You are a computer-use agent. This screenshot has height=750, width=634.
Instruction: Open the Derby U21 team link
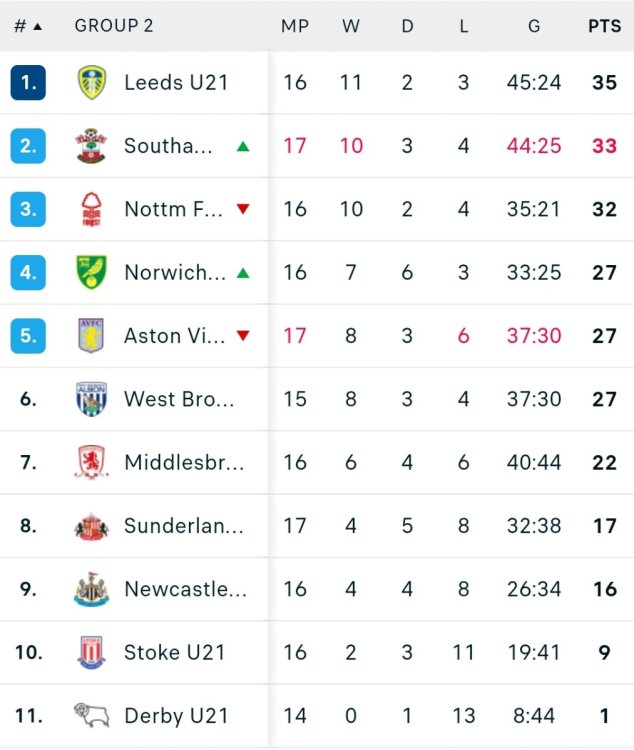[x=176, y=715]
